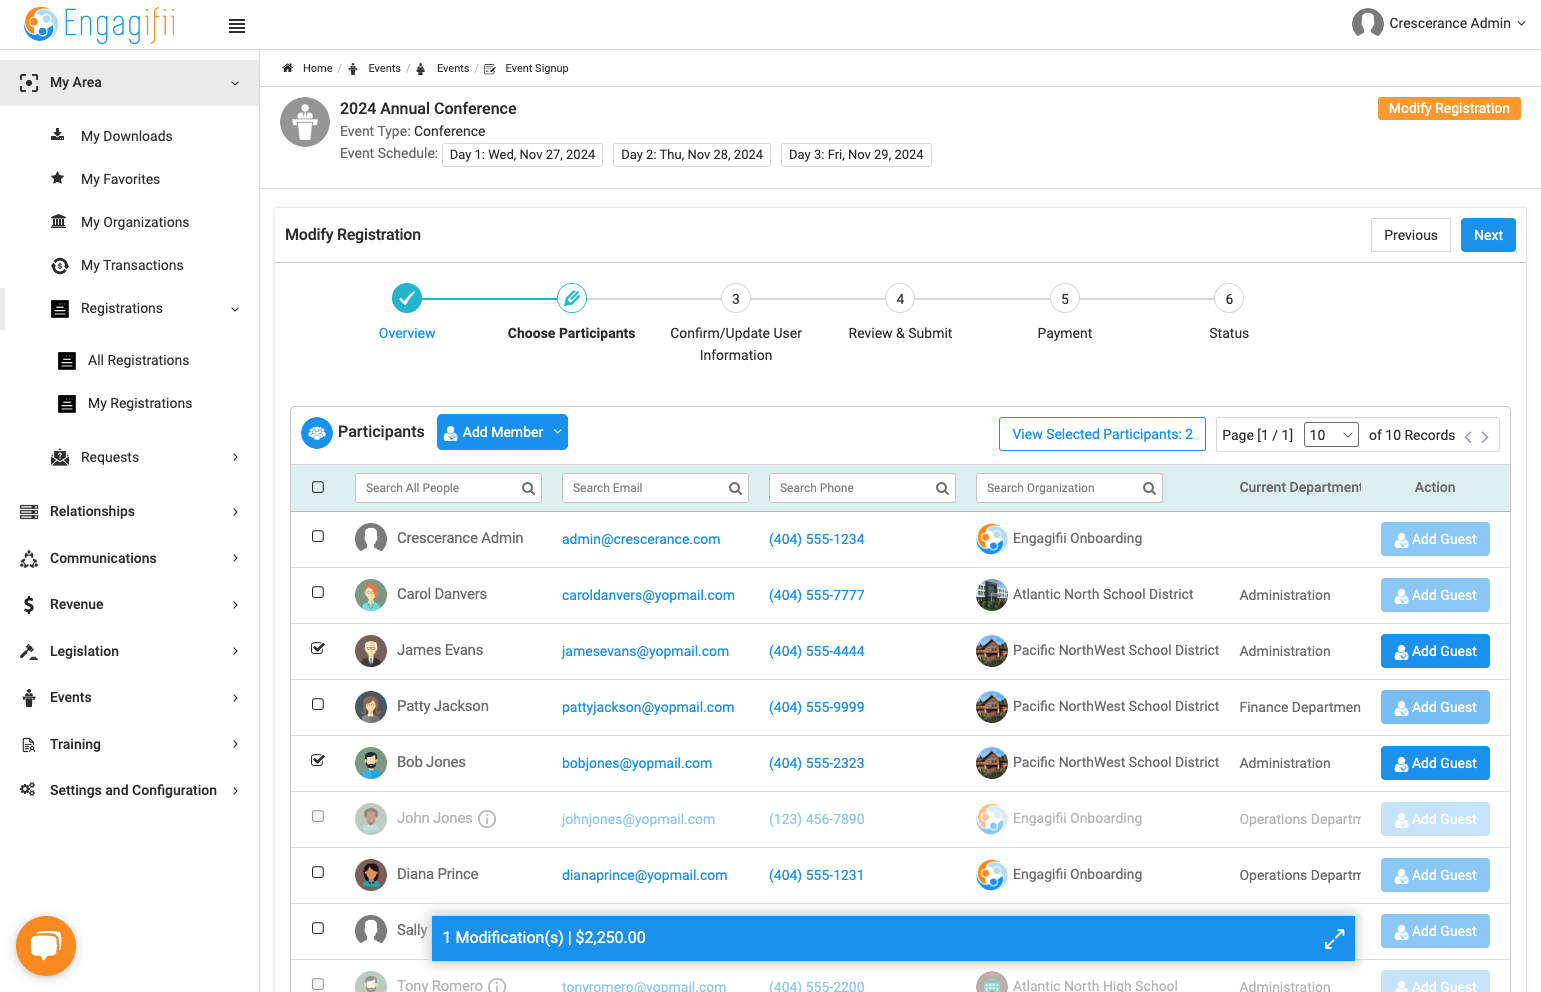Check the Crescerance Admin row checkbox
This screenshot has width=1541, height=992.
point(318,536)
